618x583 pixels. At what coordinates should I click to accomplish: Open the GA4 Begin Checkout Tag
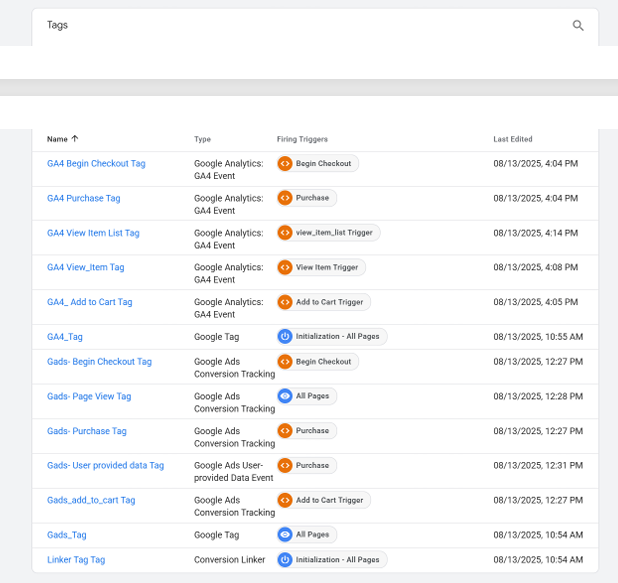point(96,164)
